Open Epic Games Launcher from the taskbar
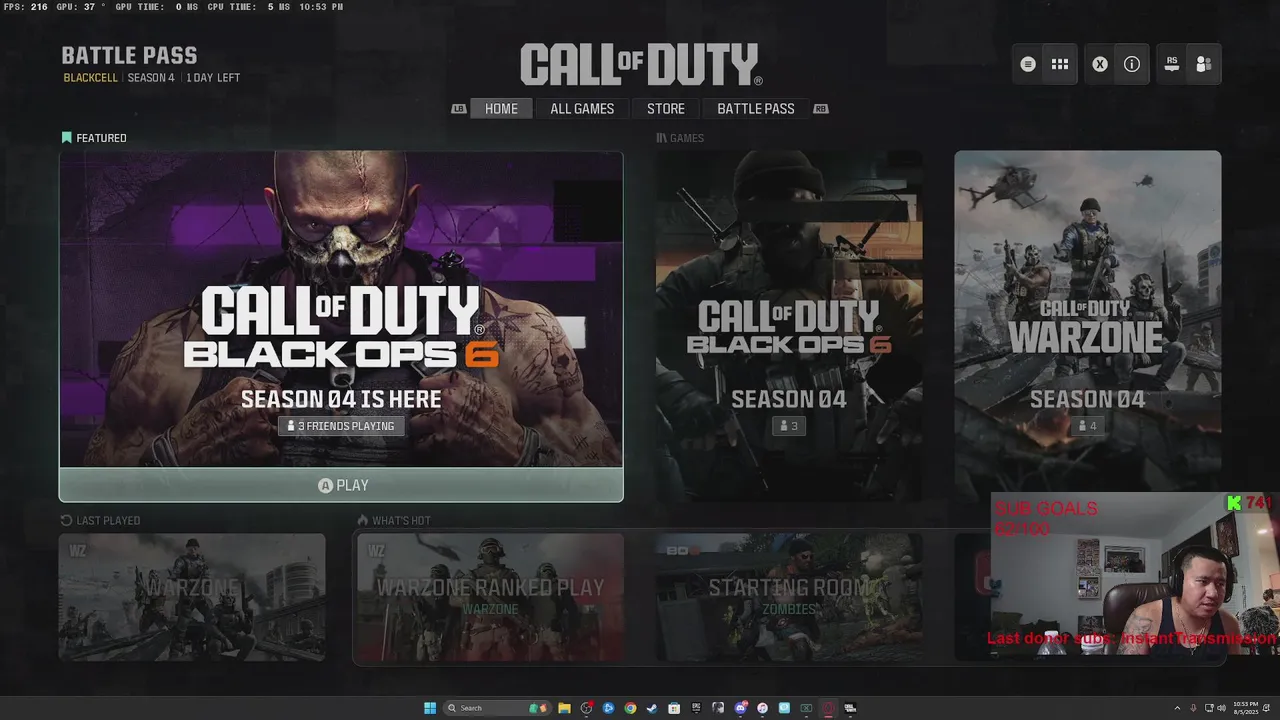 coord(696,708)
